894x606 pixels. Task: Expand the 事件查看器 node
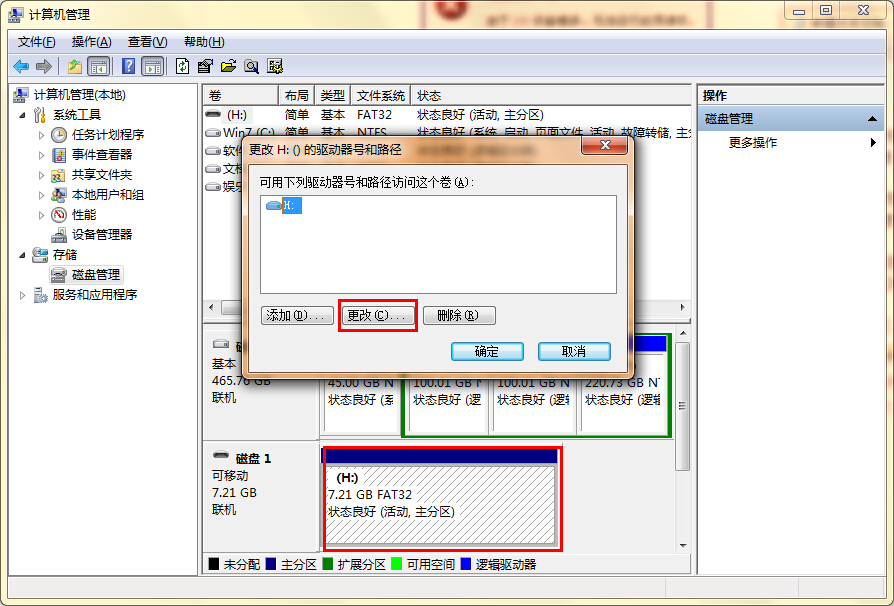(x=41, y=155)
